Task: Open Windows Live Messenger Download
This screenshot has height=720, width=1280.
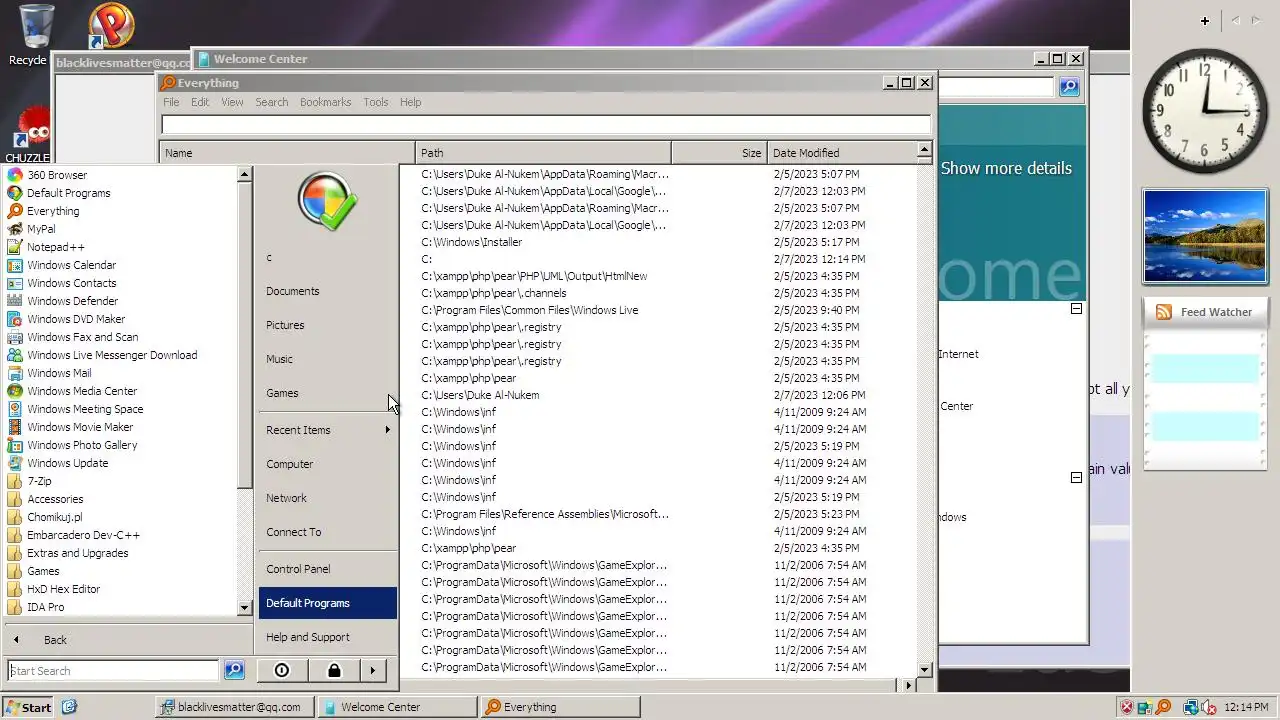Action: click(x=112, y=355)
